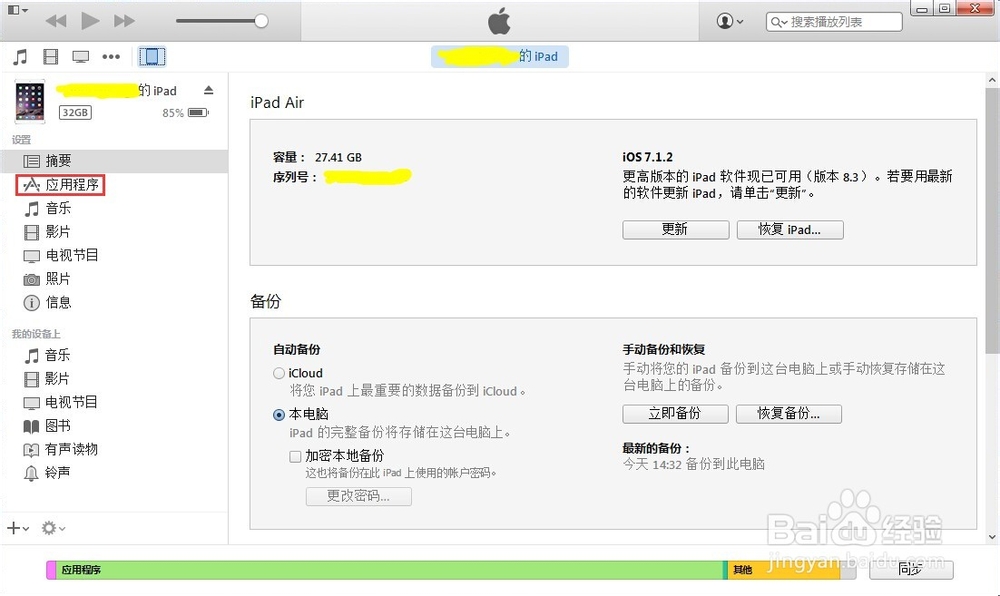Open the search options magnifier dropdown
The height and width of the screenshot is (596, 1000).
click(x=779, y=22)
